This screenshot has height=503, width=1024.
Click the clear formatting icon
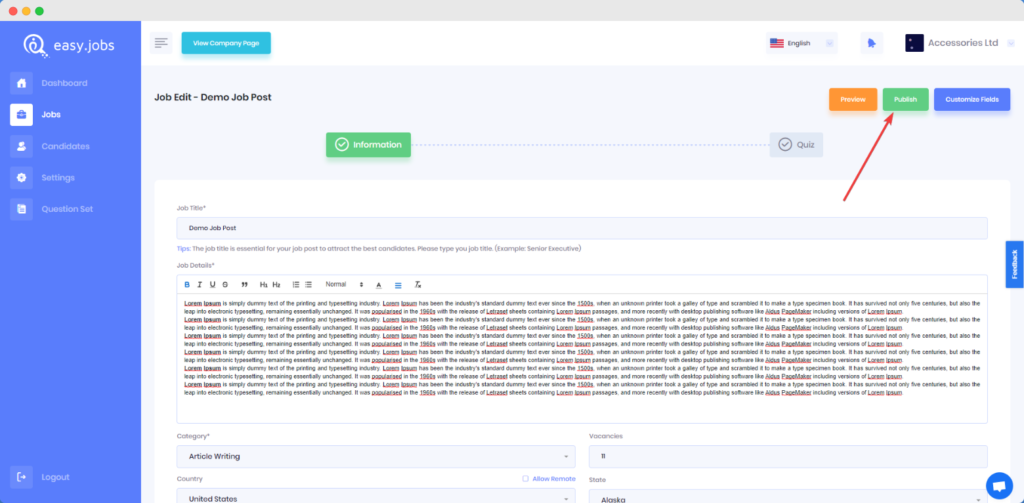click(x=418, y=285)
